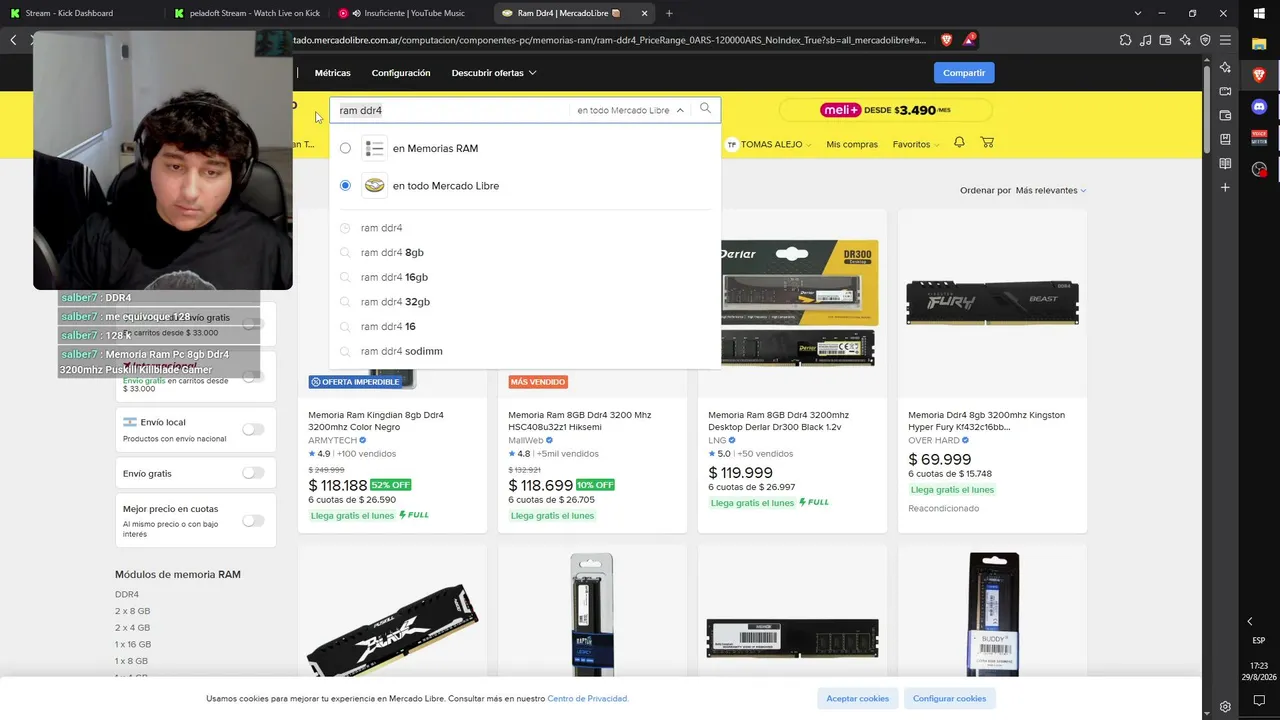Open the bookmarks icon in the sidebar
This screenshot has height=720, width=1280.
click(1225, 139)
